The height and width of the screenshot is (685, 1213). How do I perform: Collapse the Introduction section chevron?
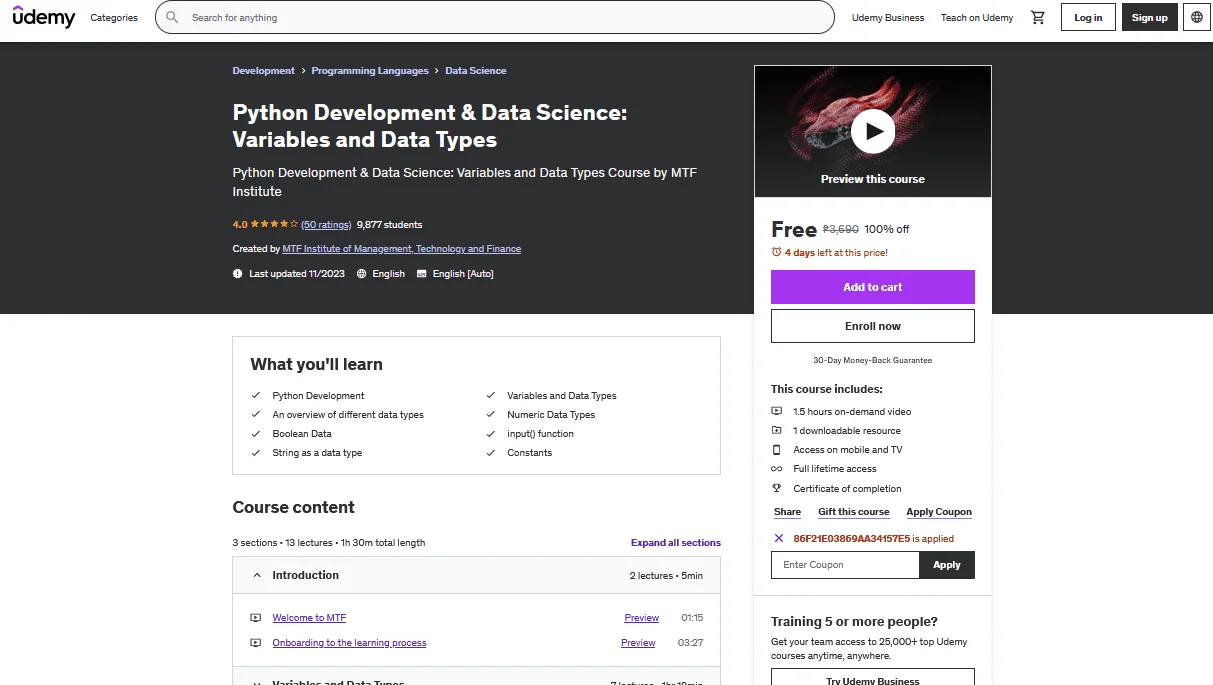pos(257,575)
